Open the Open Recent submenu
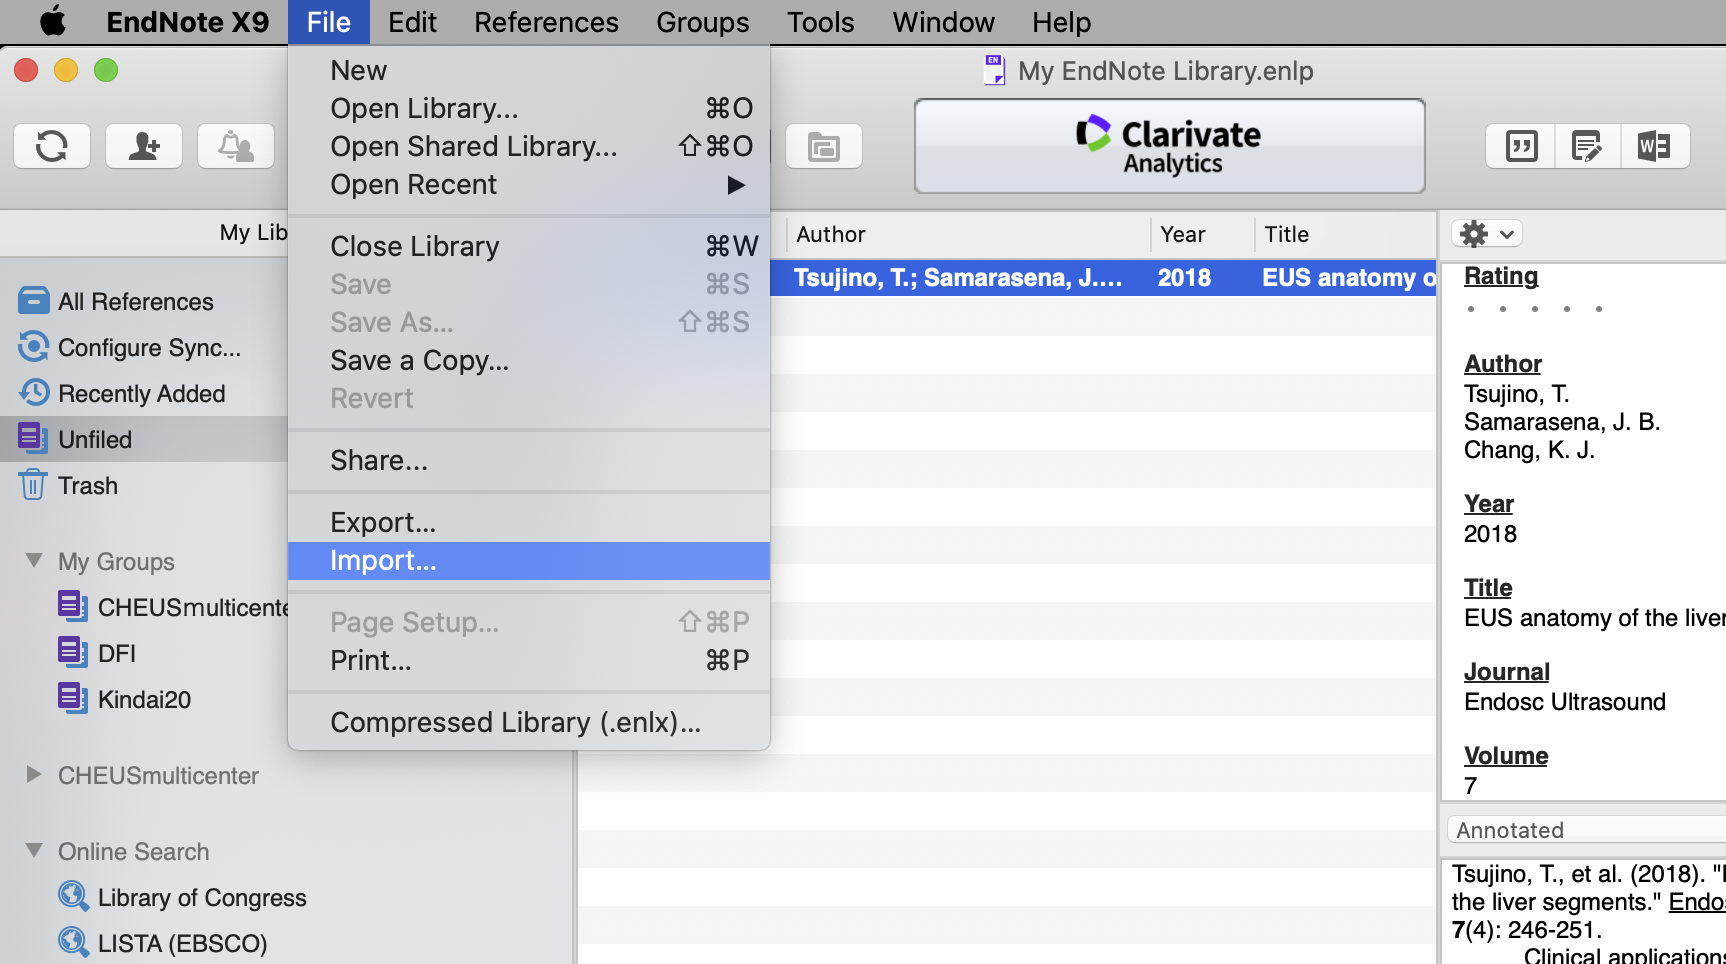Image resolution: width=1726 pixels, height=964 pixels. [529, 184]
